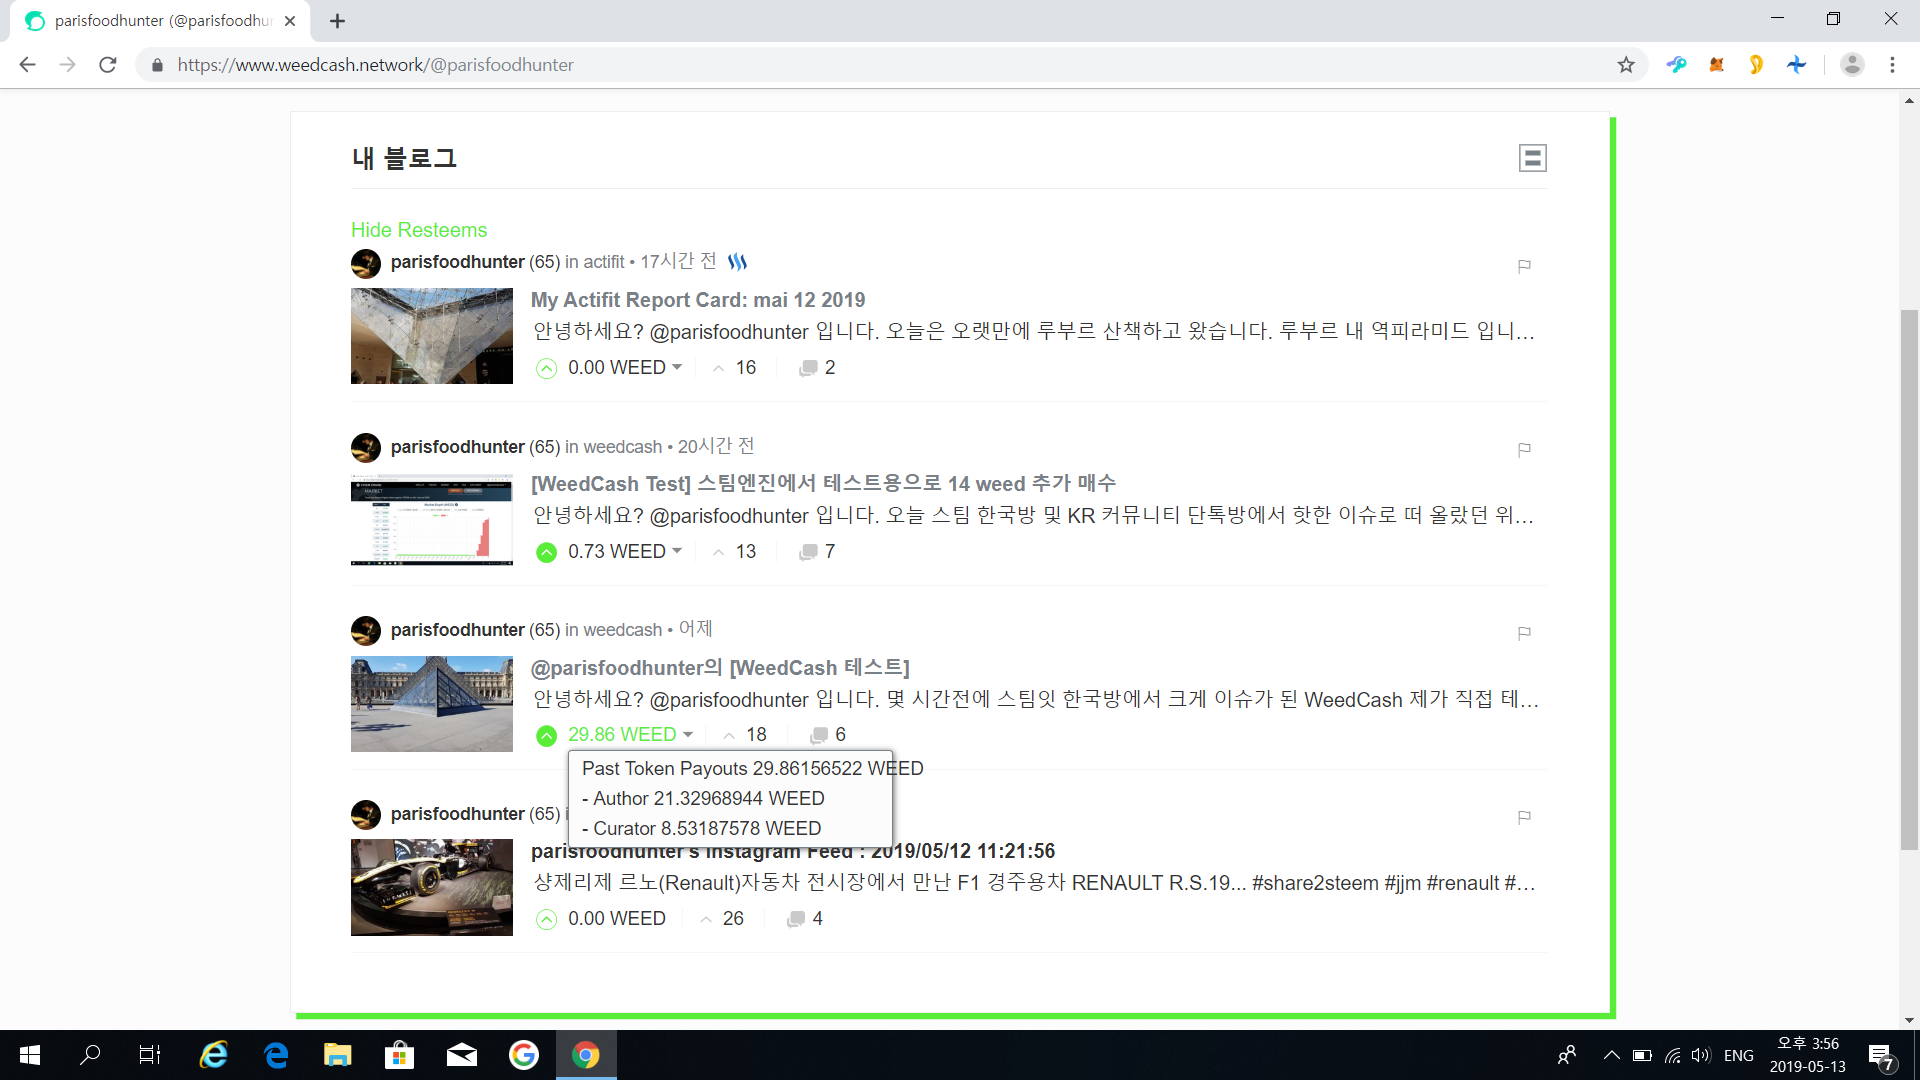Screen dimensions: 1920x1080
Task: Launch Microsoft Edge from taskbar
Action: coord(276,1055)
